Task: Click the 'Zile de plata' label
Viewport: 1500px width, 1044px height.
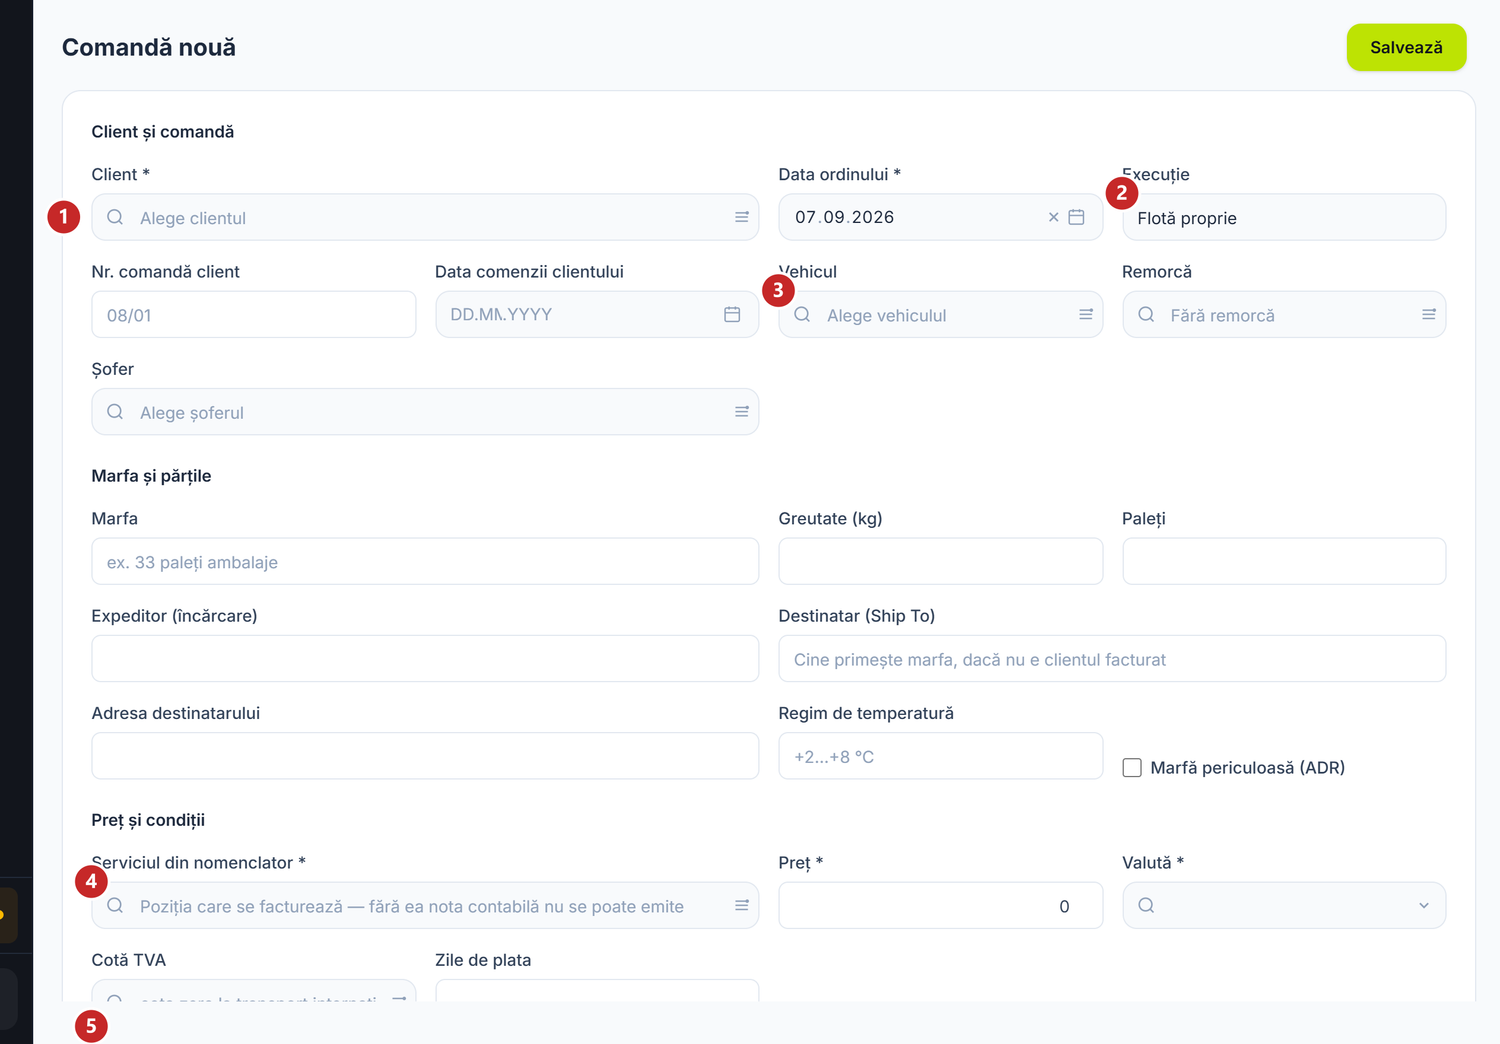Action: tap(483, 960)
